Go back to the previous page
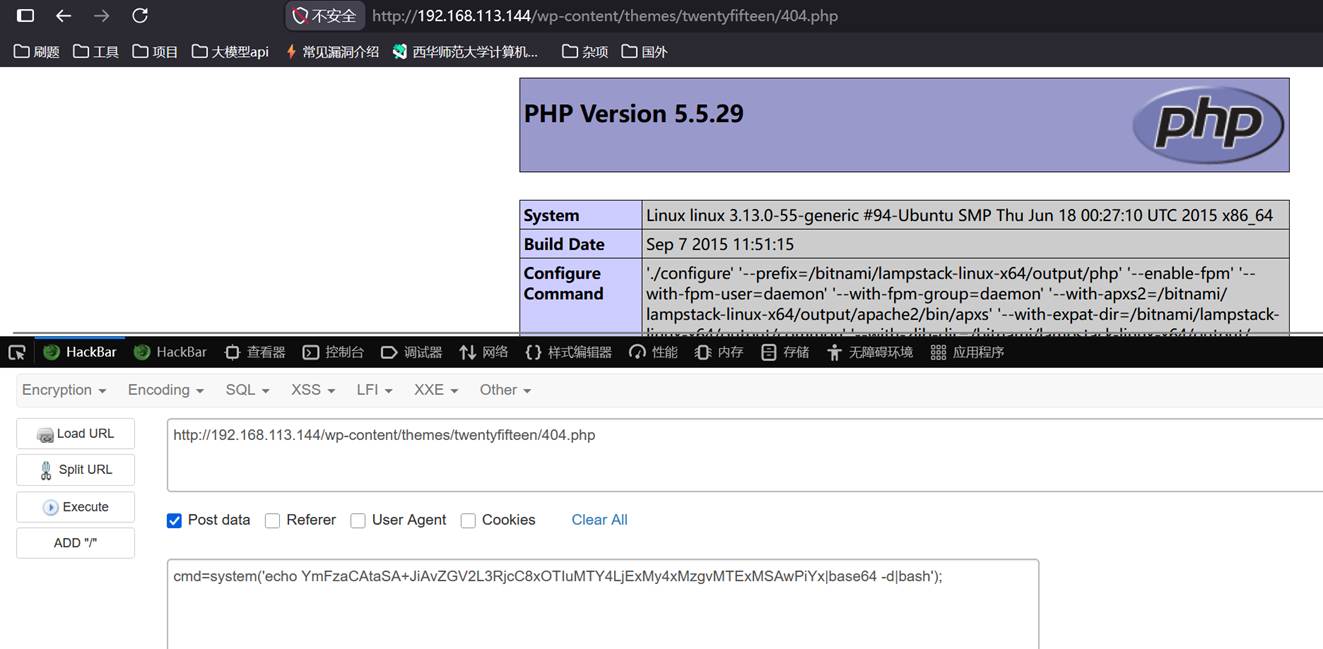This screenshot has width=1323, height=649. pyautogui.click(x=63, y=16)
